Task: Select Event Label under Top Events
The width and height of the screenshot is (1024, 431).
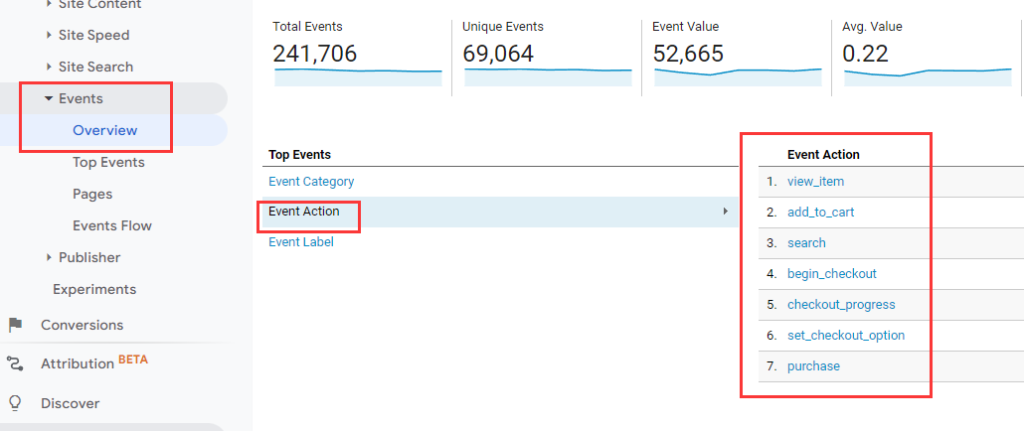Action: (x=301, y=241)
